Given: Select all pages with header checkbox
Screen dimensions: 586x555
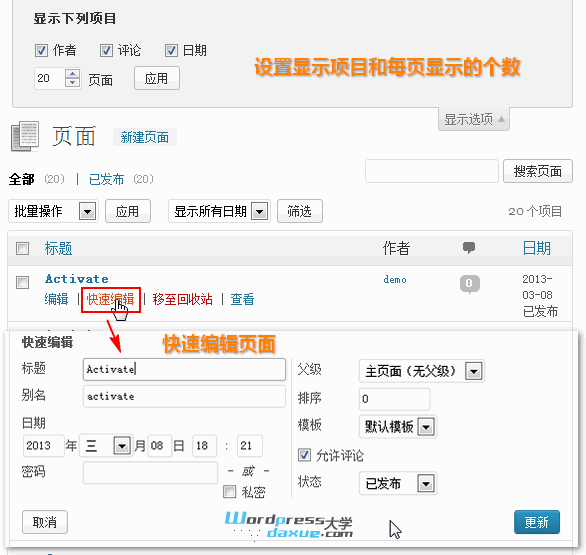Looking at the screenshot, I should (22, 248).
